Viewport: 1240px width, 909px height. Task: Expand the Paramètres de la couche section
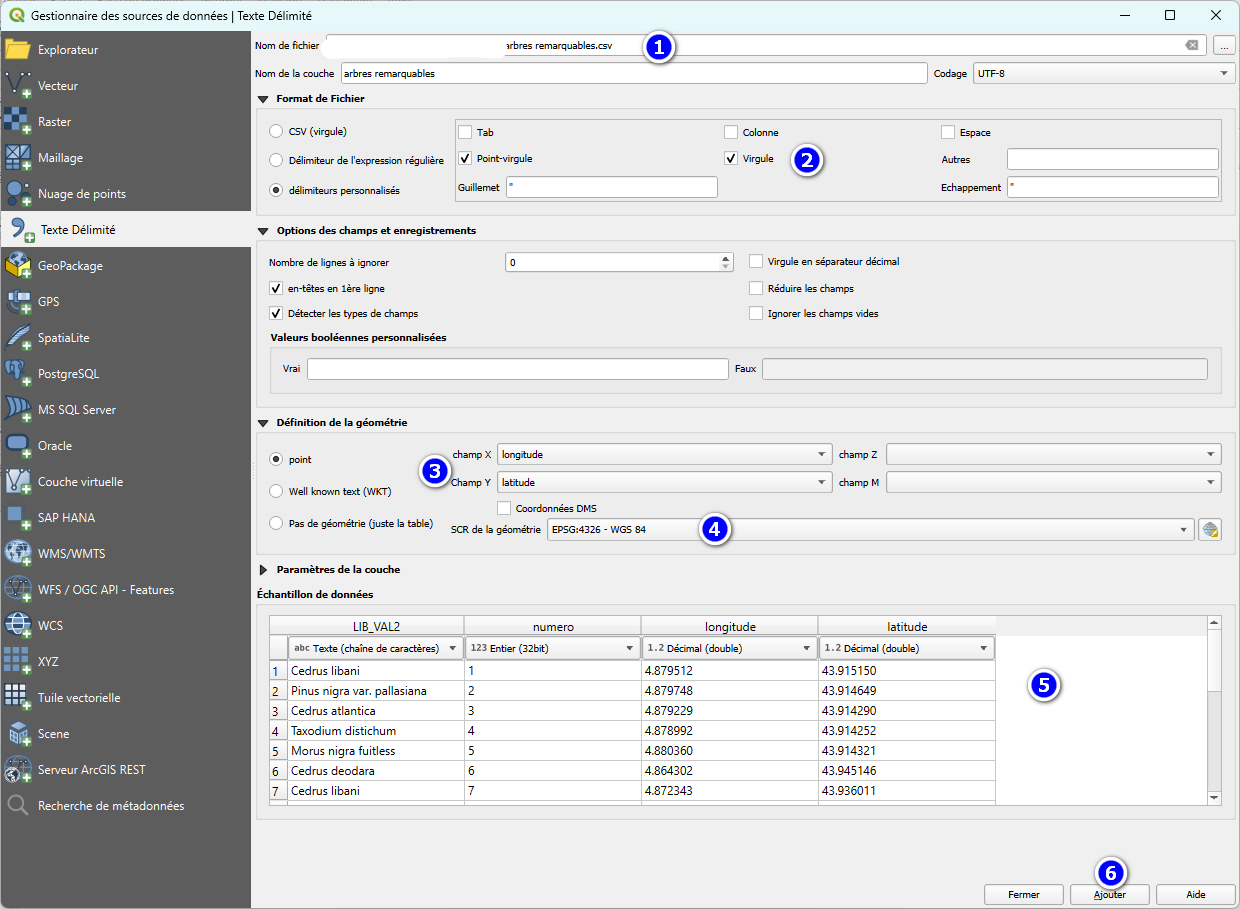[x=265, y=570]
